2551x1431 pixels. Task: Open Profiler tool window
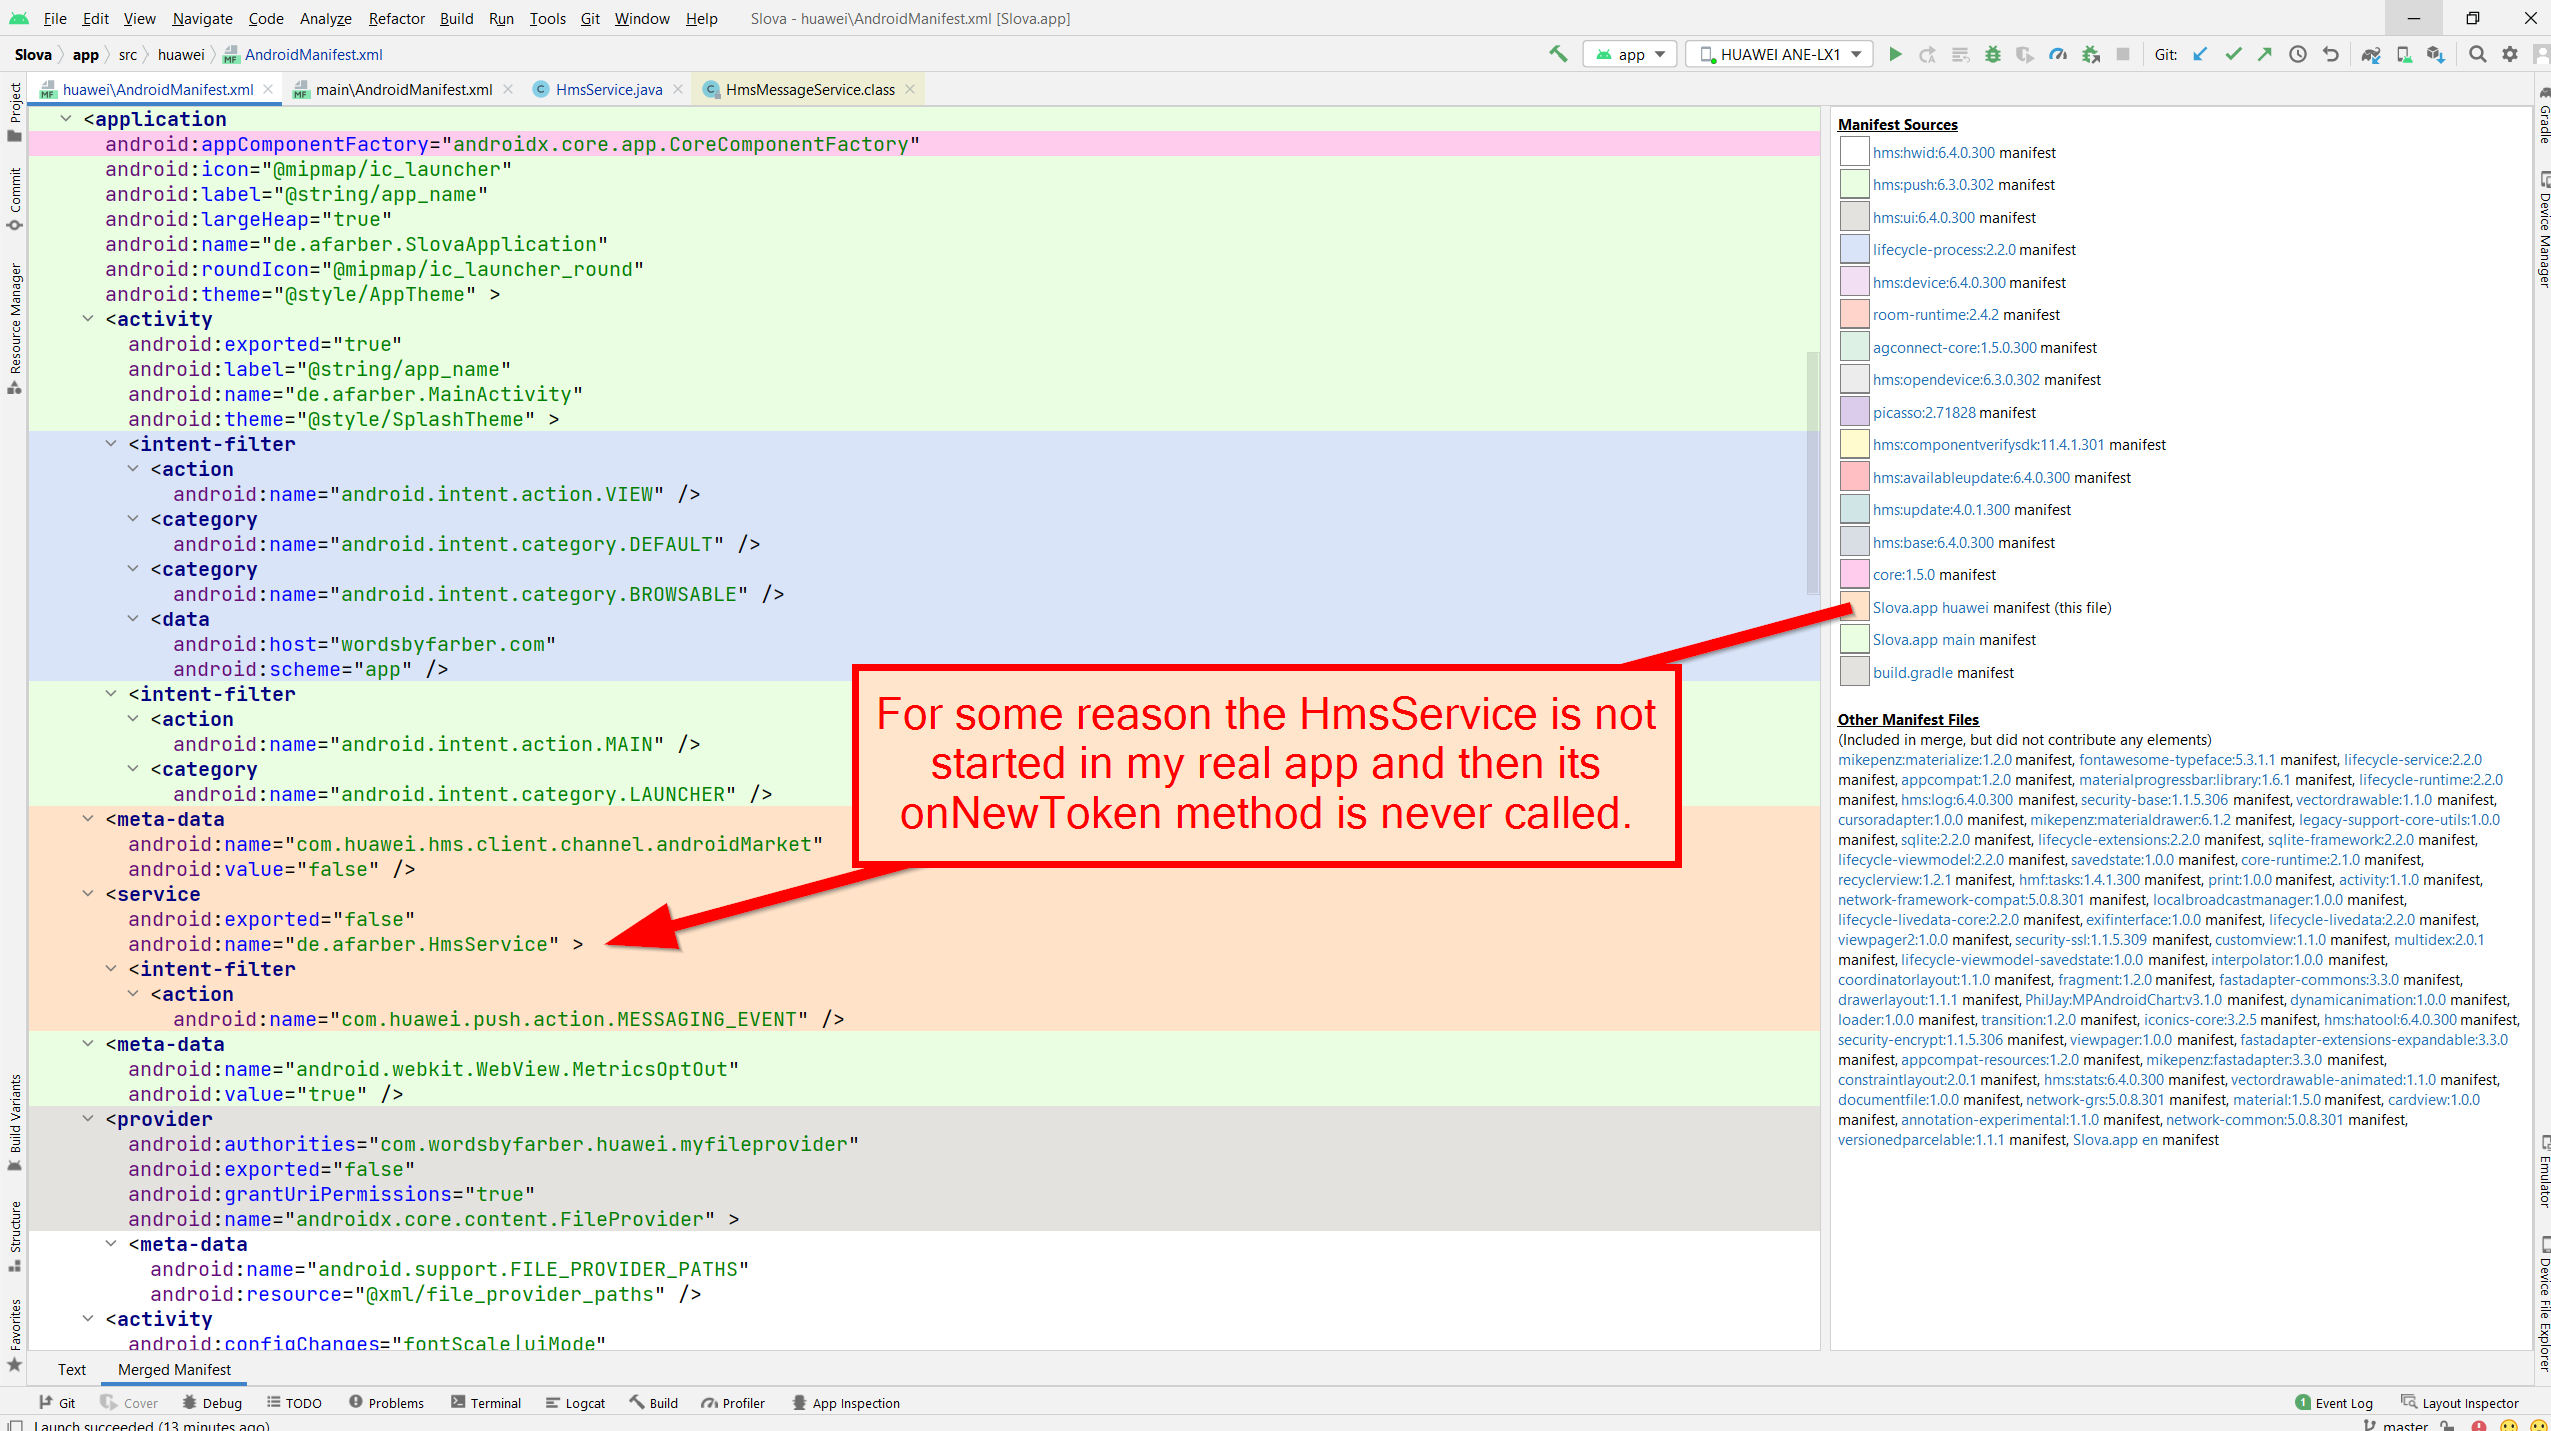tap(733, 1403)
